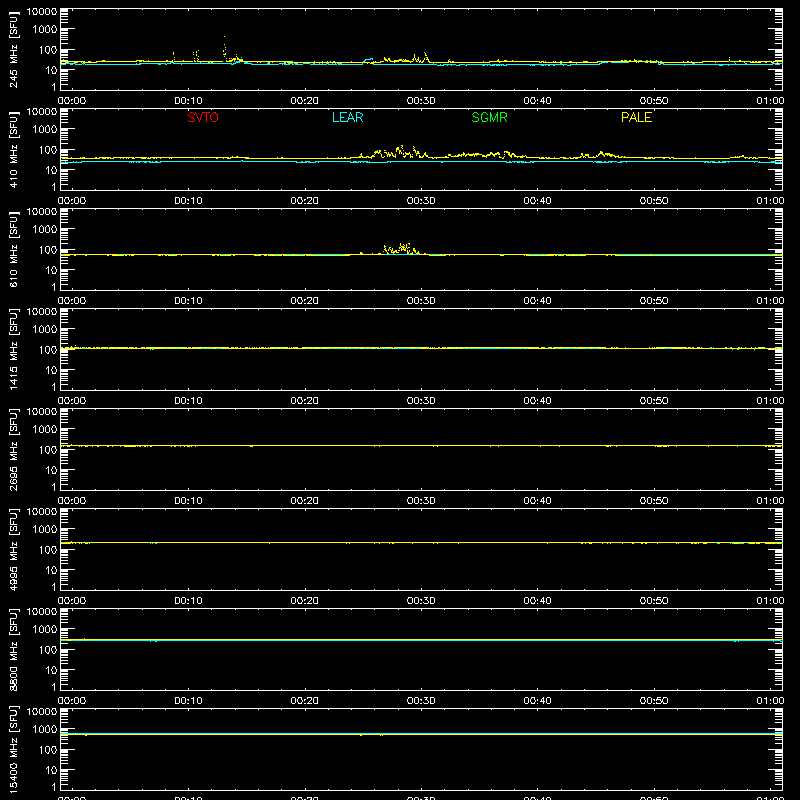This screenshot has width=800, height=800.
Task: Select the 4995 MHz [SFU] axis title
Action: [x=13, y=549]
